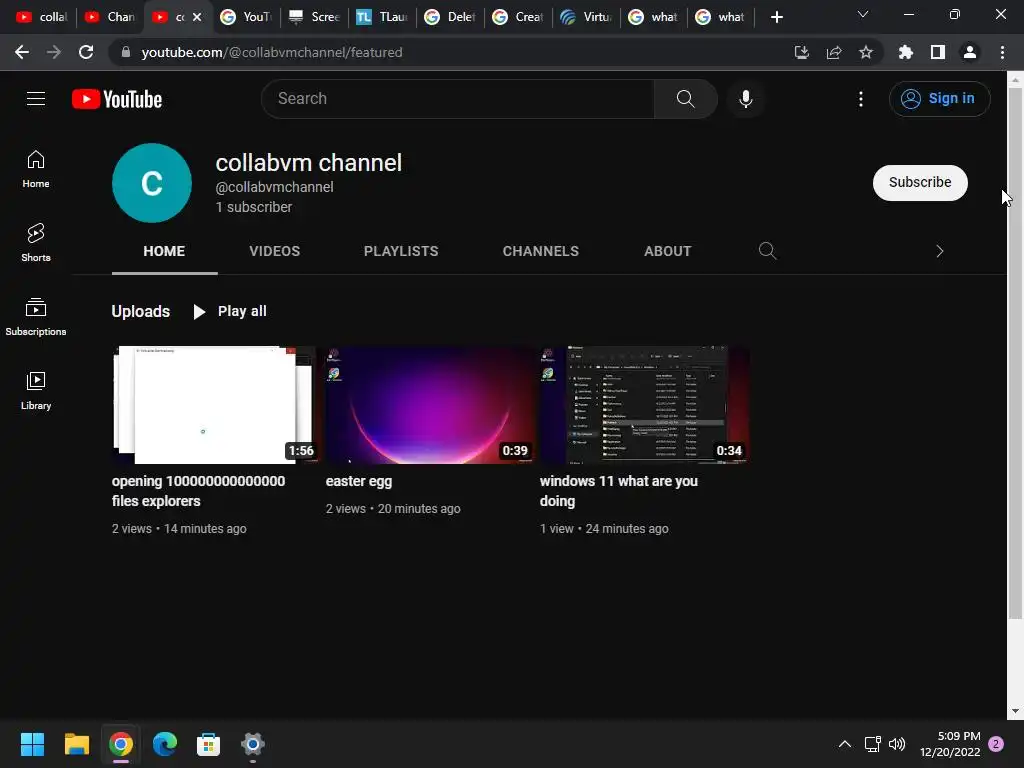This screenshot has width=1024, height=768.
Task: Switch to the VIDEOS channel tab
Action: pos(274,251)
